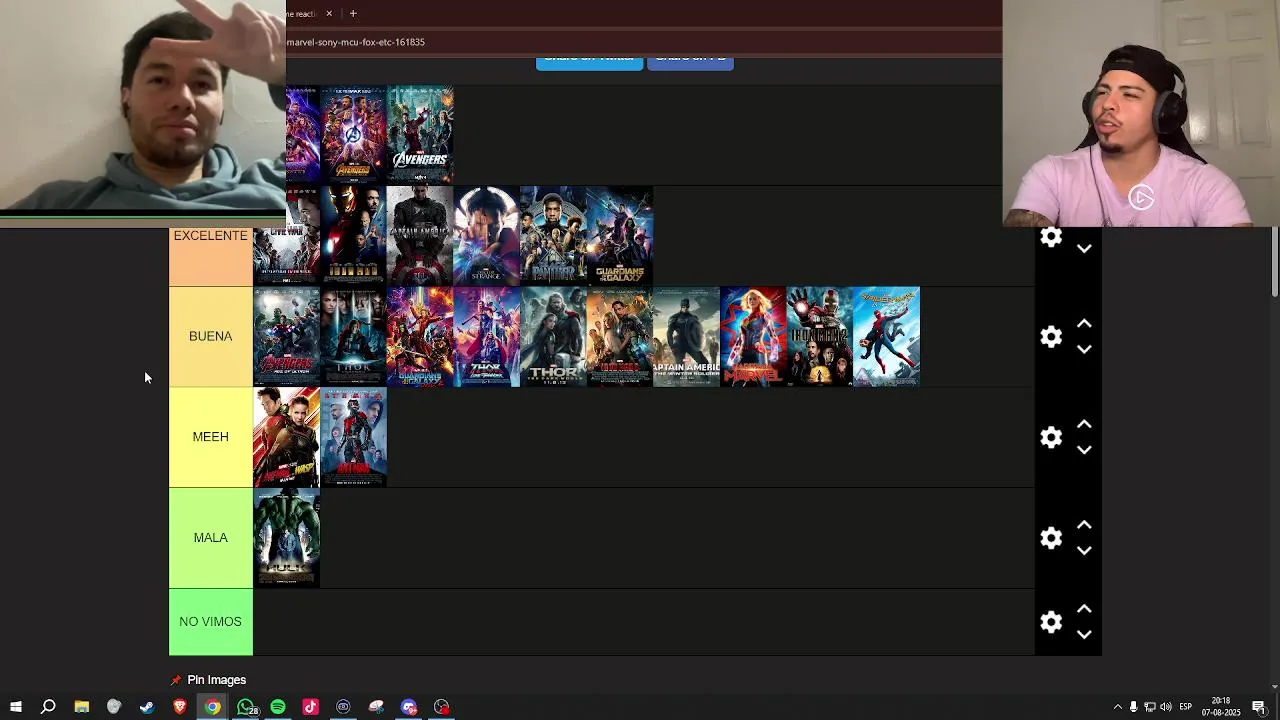Open the pink music-note app in taskbar

coord(310,707)
